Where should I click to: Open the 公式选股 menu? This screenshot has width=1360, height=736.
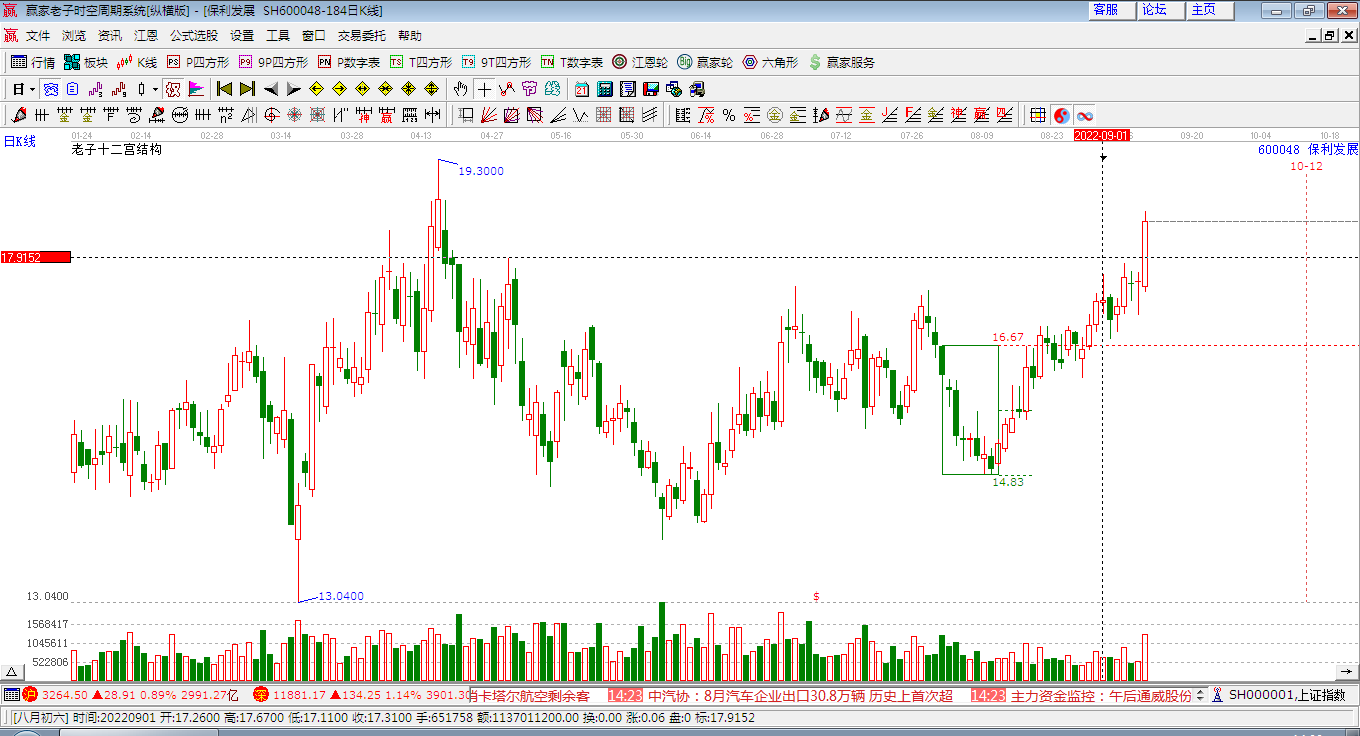(193, 36)
